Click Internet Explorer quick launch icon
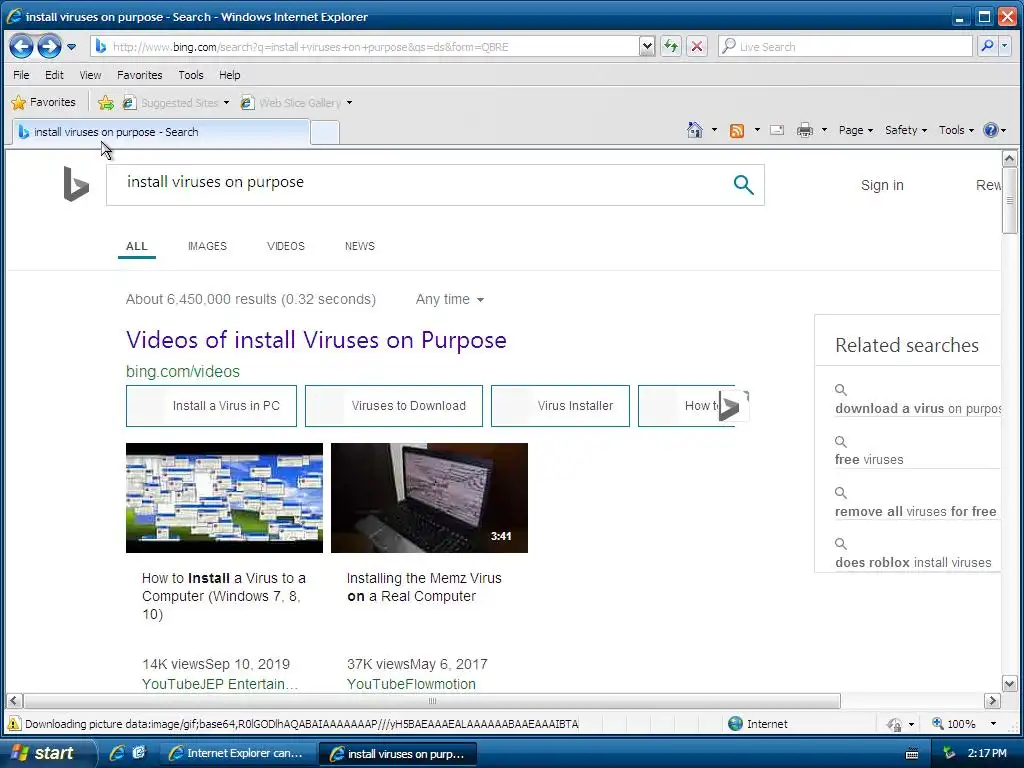 (x=118, y=753)
